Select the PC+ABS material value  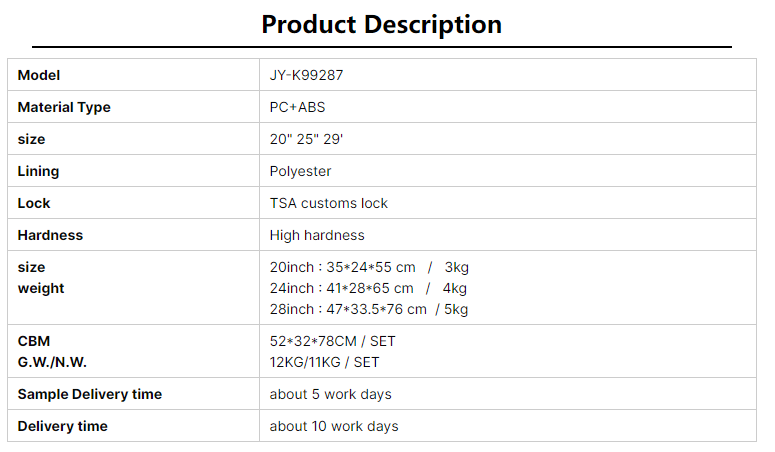(x=297, y=107)
